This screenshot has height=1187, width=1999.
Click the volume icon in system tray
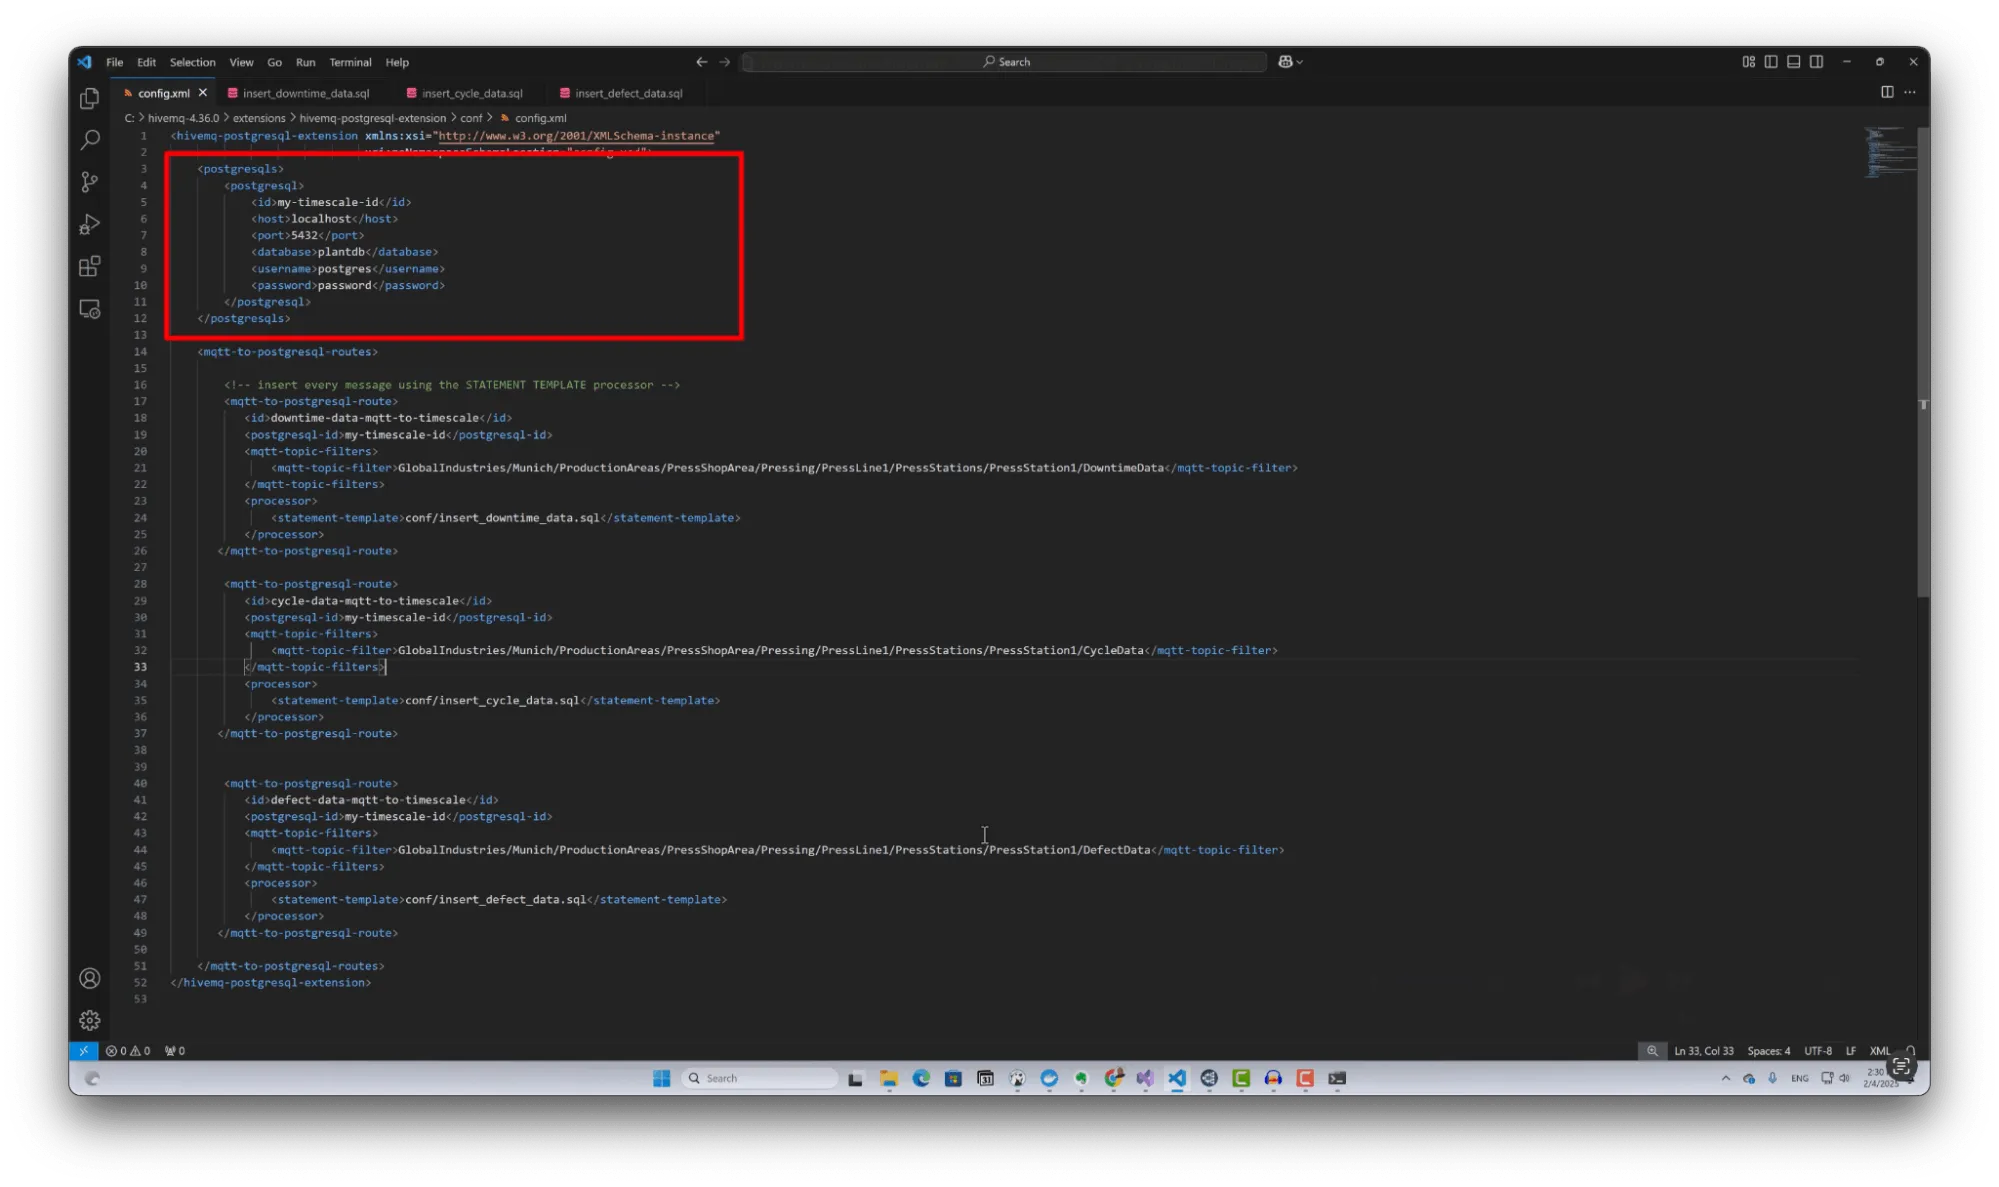1844,1078
